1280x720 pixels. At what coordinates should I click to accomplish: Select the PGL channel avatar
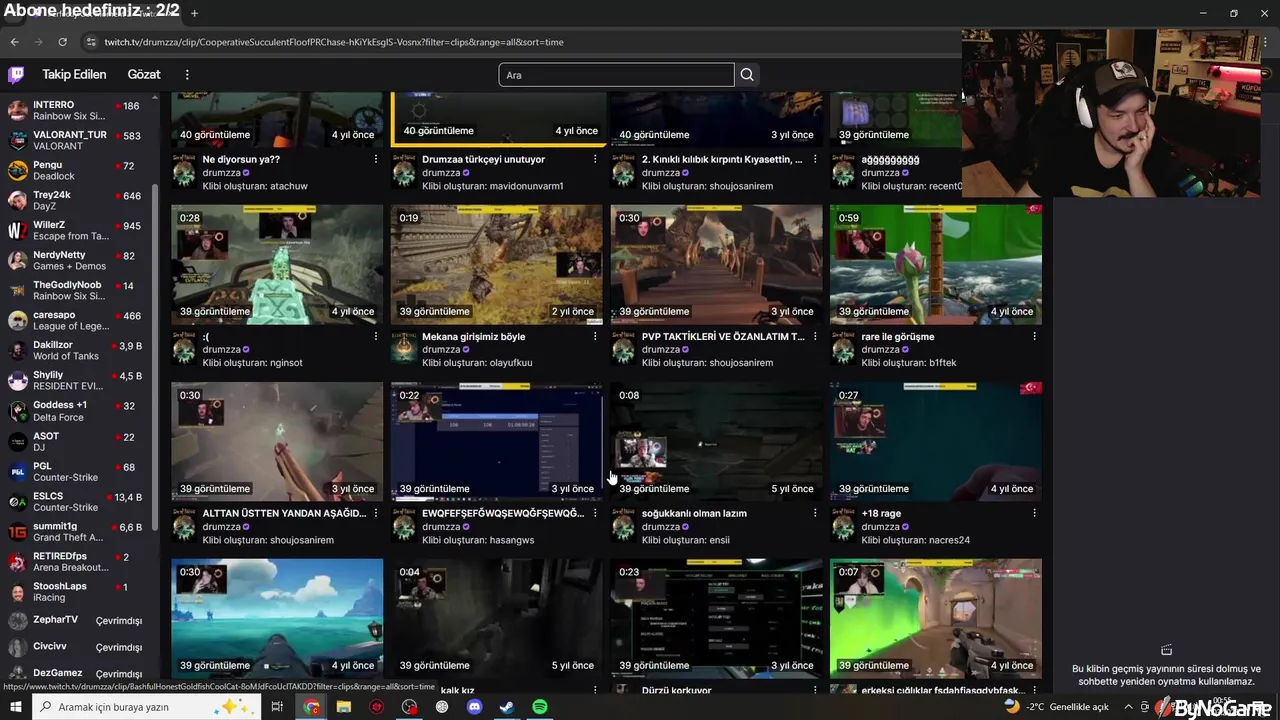pos(17,472)
